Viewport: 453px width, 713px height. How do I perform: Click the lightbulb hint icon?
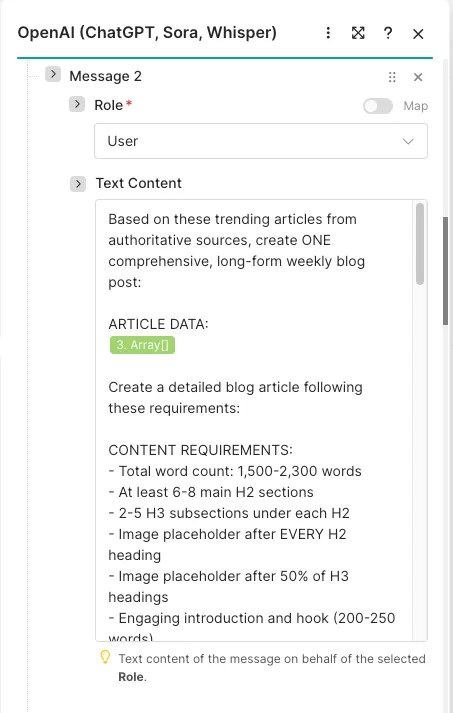[105, 657]
